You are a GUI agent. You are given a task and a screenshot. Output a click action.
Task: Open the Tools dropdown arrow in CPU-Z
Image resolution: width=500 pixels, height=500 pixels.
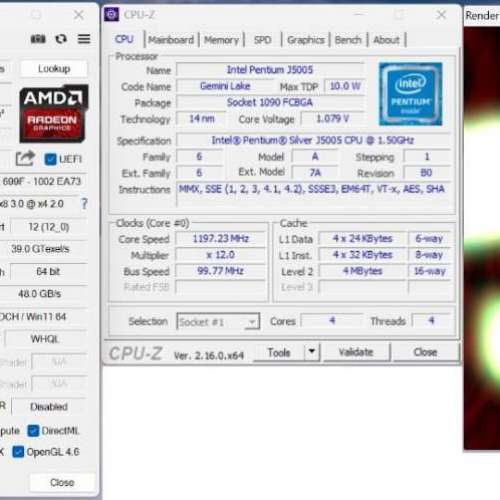coord(312,352)
